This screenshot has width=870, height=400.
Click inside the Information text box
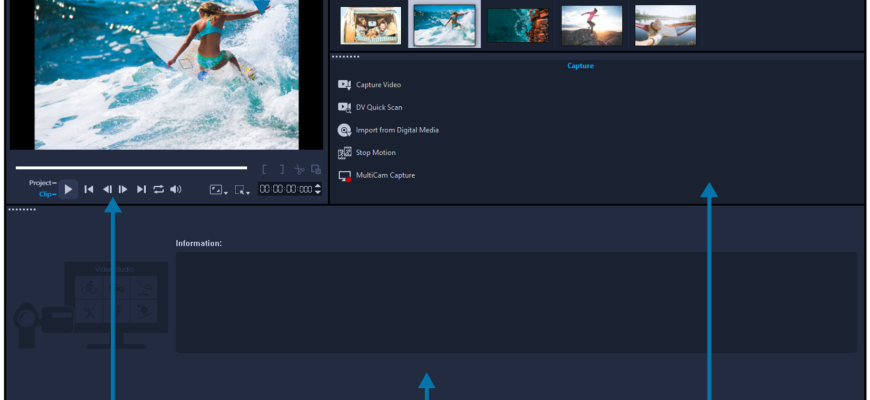[x=516, y=302]
